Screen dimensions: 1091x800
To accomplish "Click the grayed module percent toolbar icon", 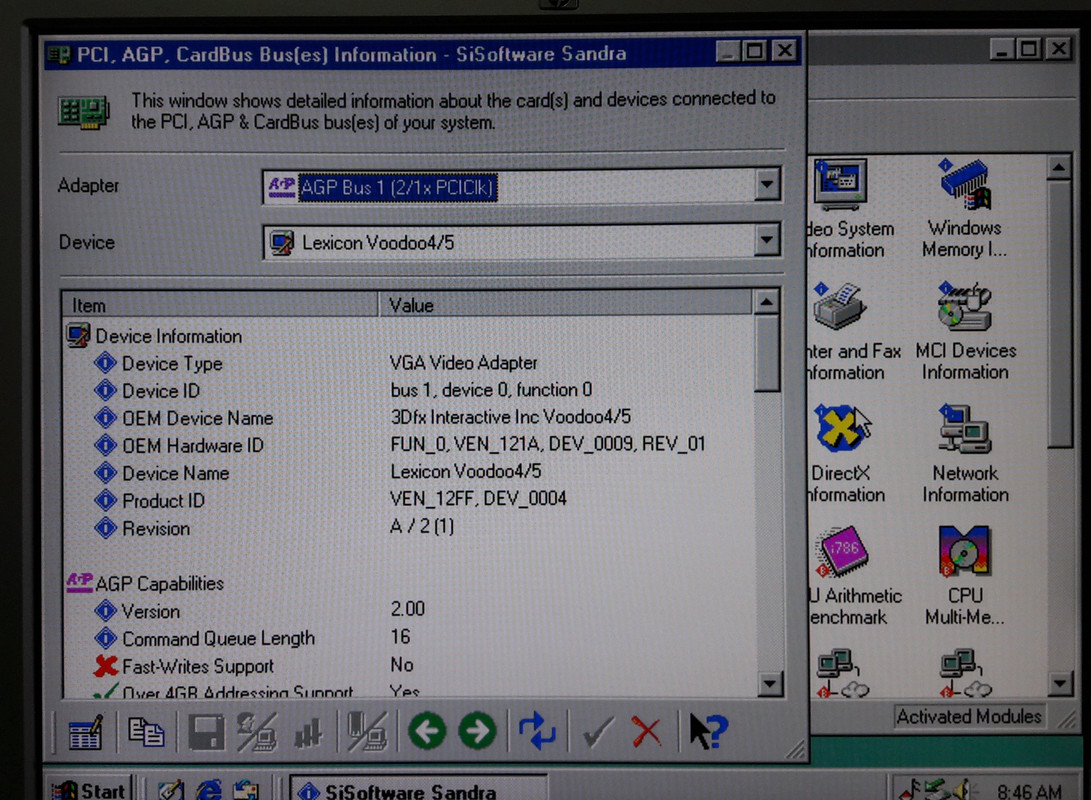I will coord(367,732).
